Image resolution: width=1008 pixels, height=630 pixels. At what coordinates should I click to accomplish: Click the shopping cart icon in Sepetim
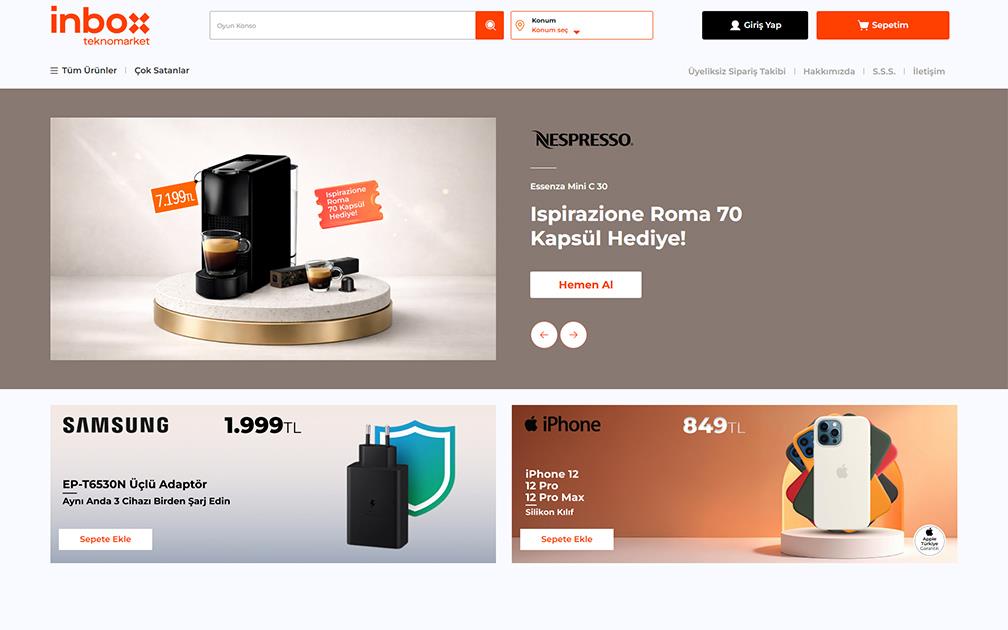coord(863,25)
